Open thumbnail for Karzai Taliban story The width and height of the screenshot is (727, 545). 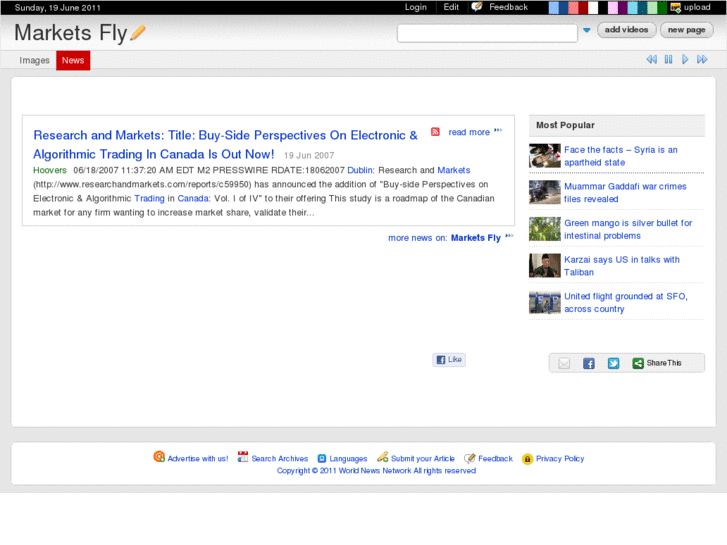tap(545, 265)
